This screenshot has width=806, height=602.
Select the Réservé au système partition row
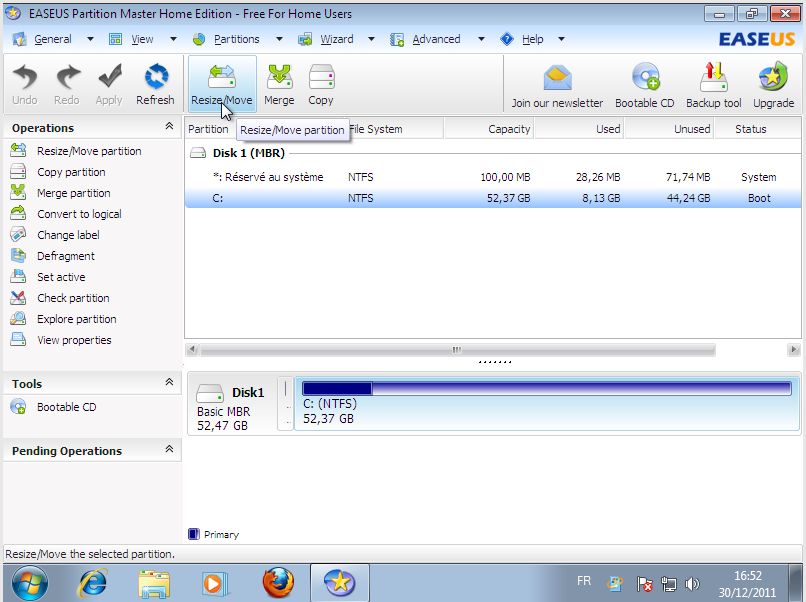coord(493,177)
